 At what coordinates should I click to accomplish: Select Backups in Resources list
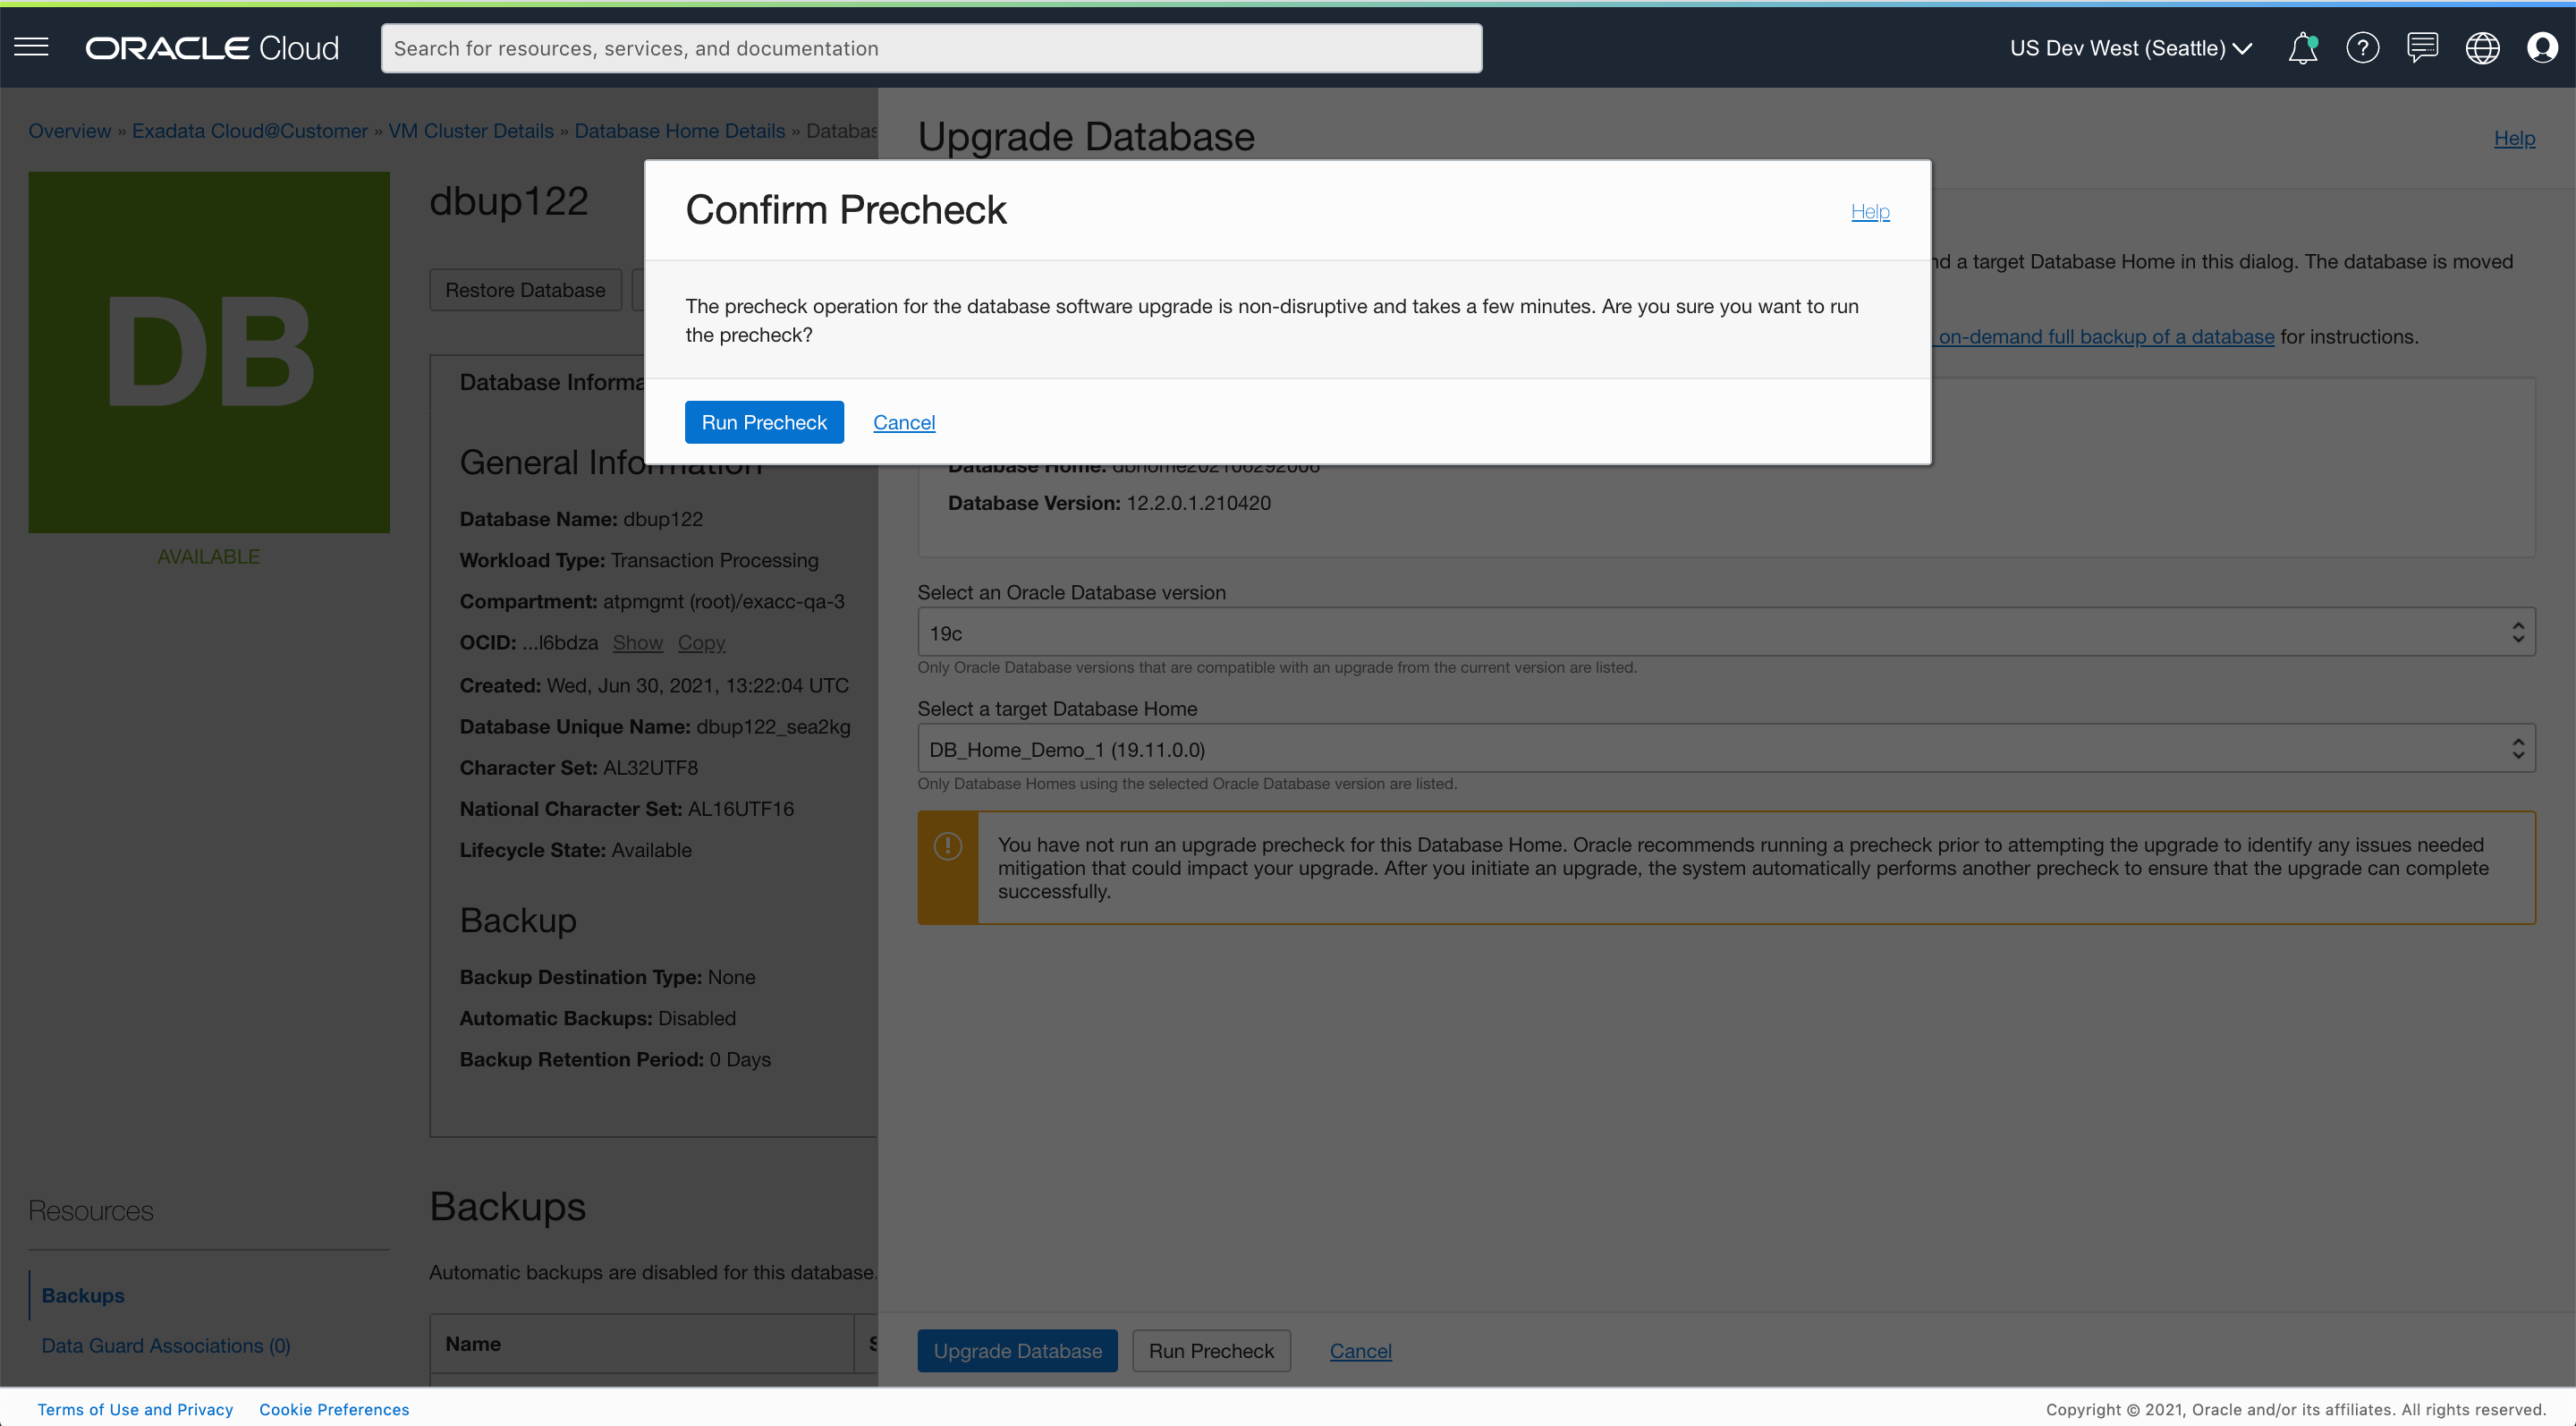tap(83, 1295)
